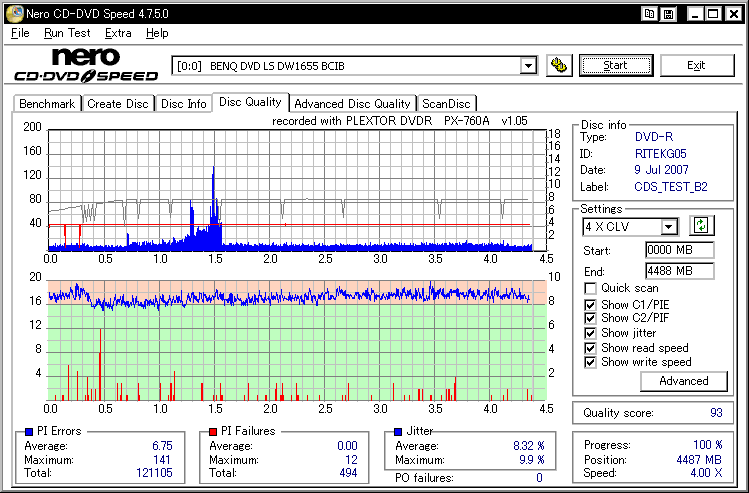Switch to Advanced Disc Quality tab
749x493 pixels.
pos(353,104)
